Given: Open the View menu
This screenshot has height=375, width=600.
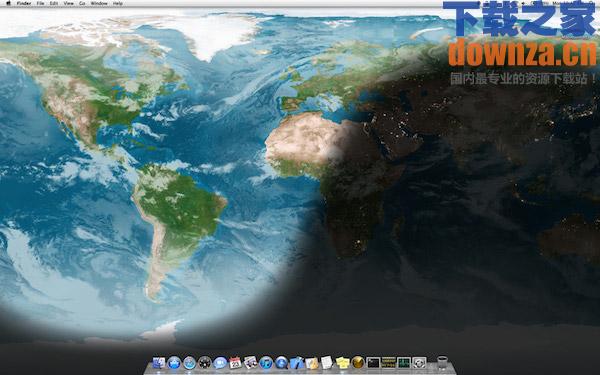Looking at the screenshot, I should [x=68, y=3].
